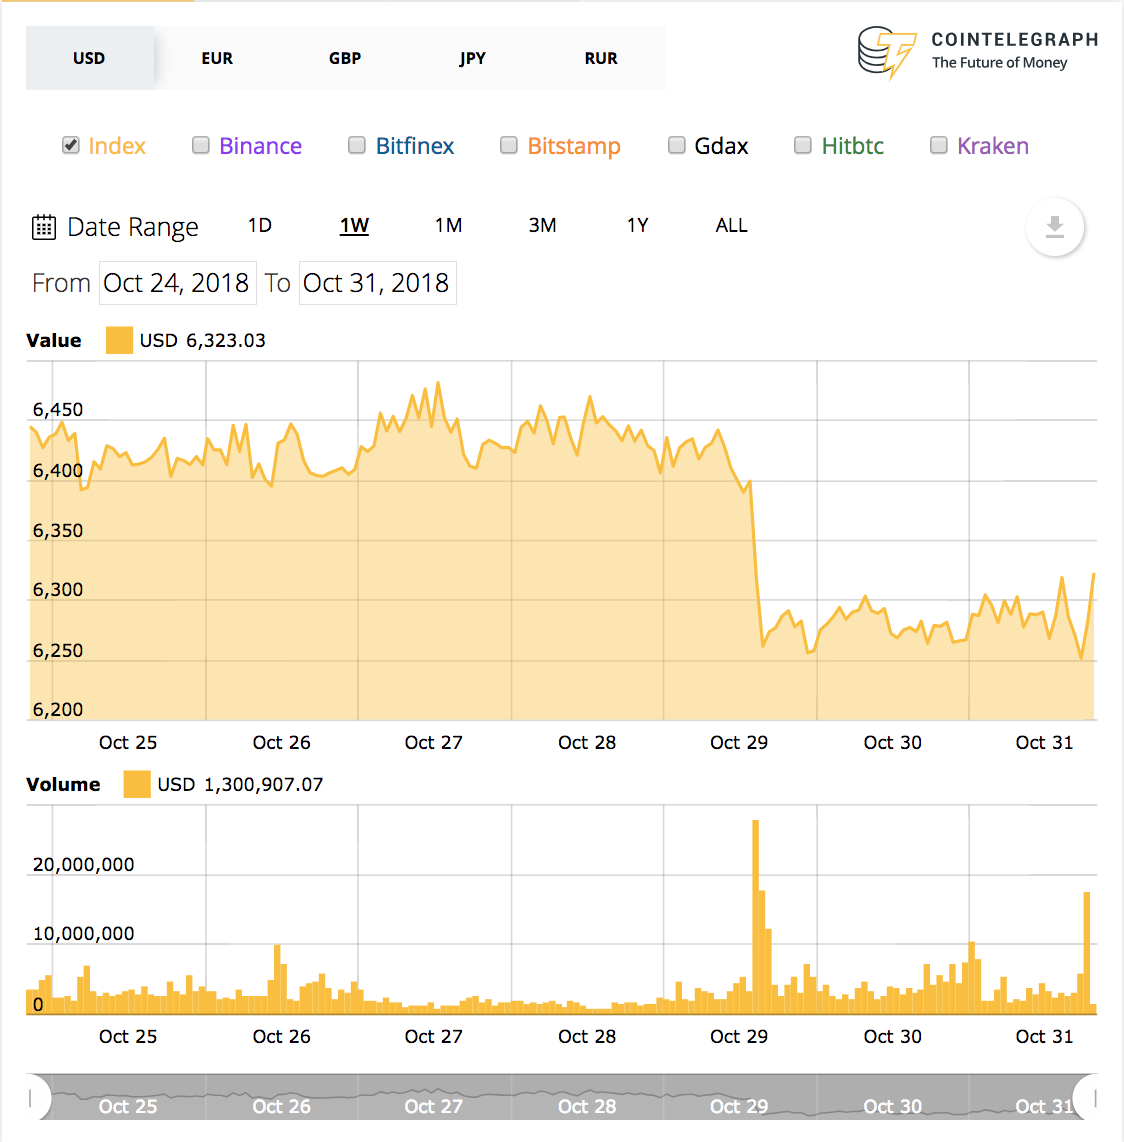Select the USD currency tab
The image size is (1124, 1142).
90,58
